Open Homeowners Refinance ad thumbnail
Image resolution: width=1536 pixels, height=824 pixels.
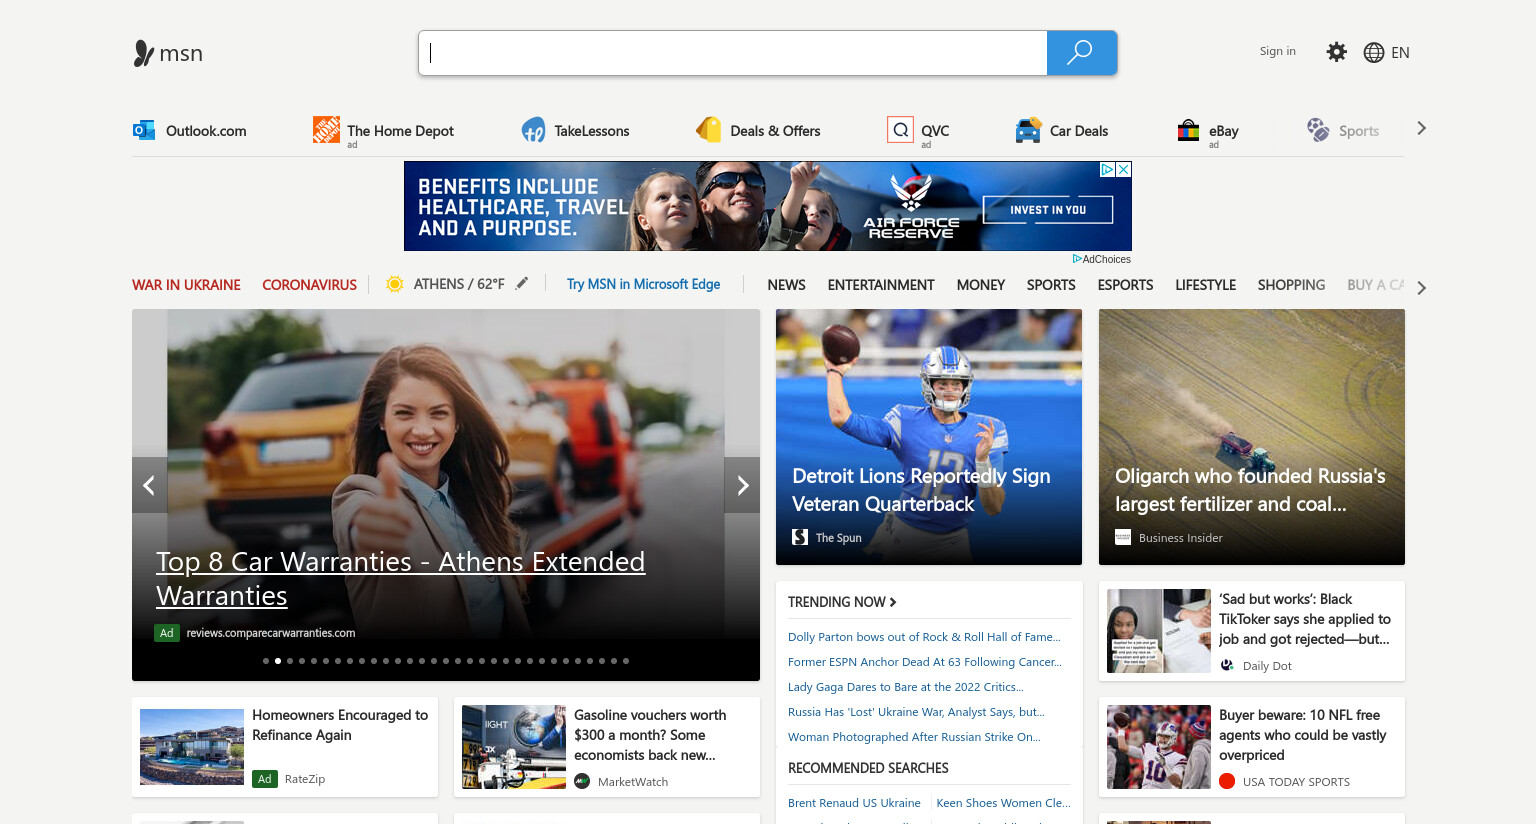(x=192, y=747)
